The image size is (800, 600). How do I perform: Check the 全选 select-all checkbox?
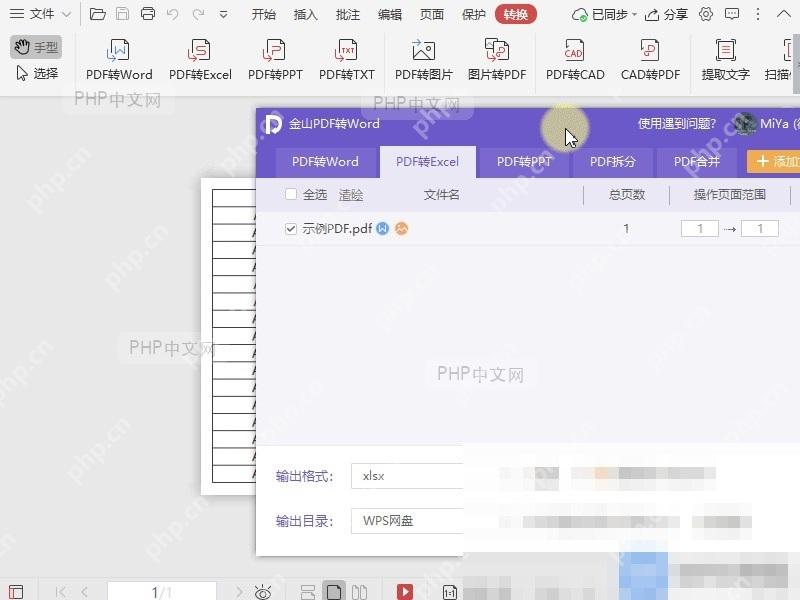point(291,194)
